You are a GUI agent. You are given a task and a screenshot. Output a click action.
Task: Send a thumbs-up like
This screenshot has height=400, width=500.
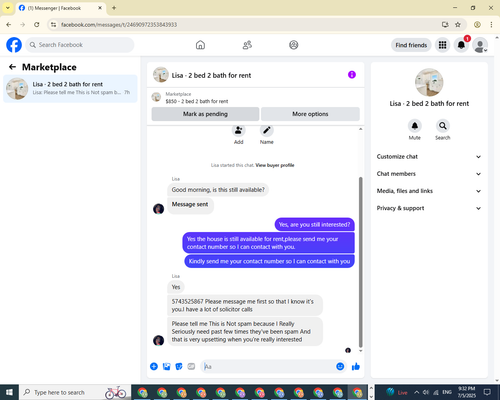[x=356, y=366]
